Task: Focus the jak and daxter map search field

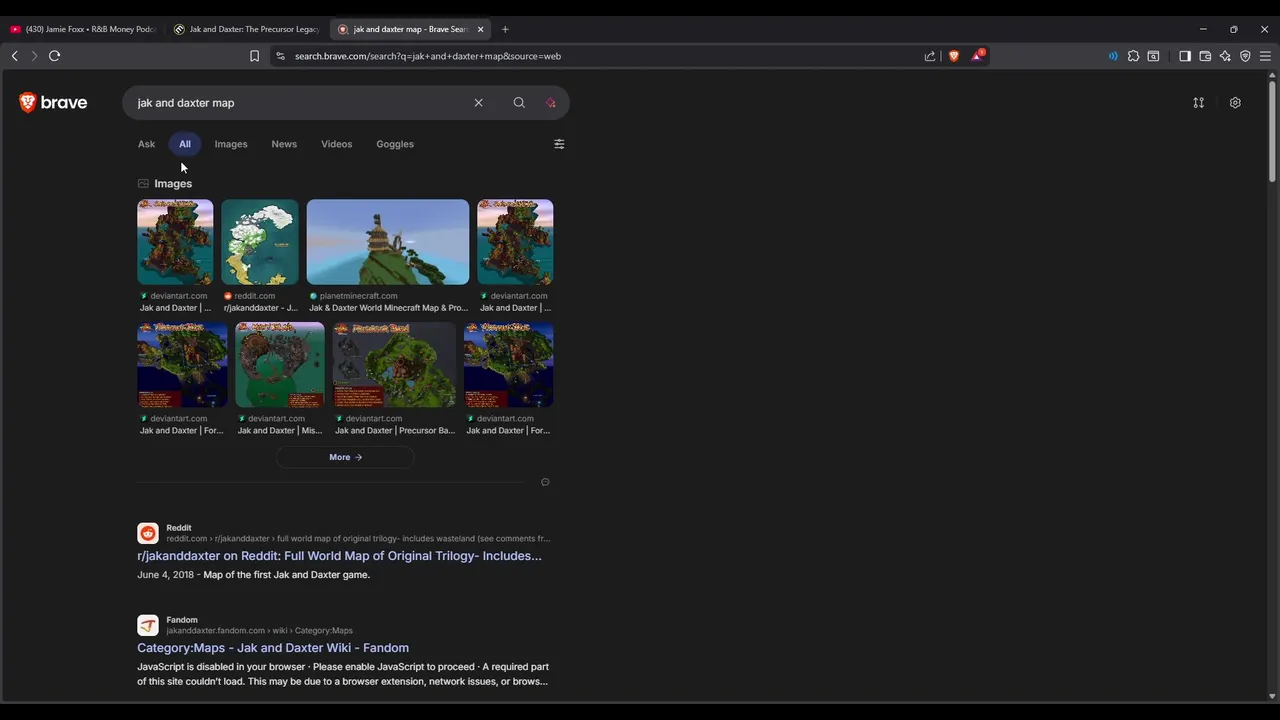Action: tap(300, 103)
